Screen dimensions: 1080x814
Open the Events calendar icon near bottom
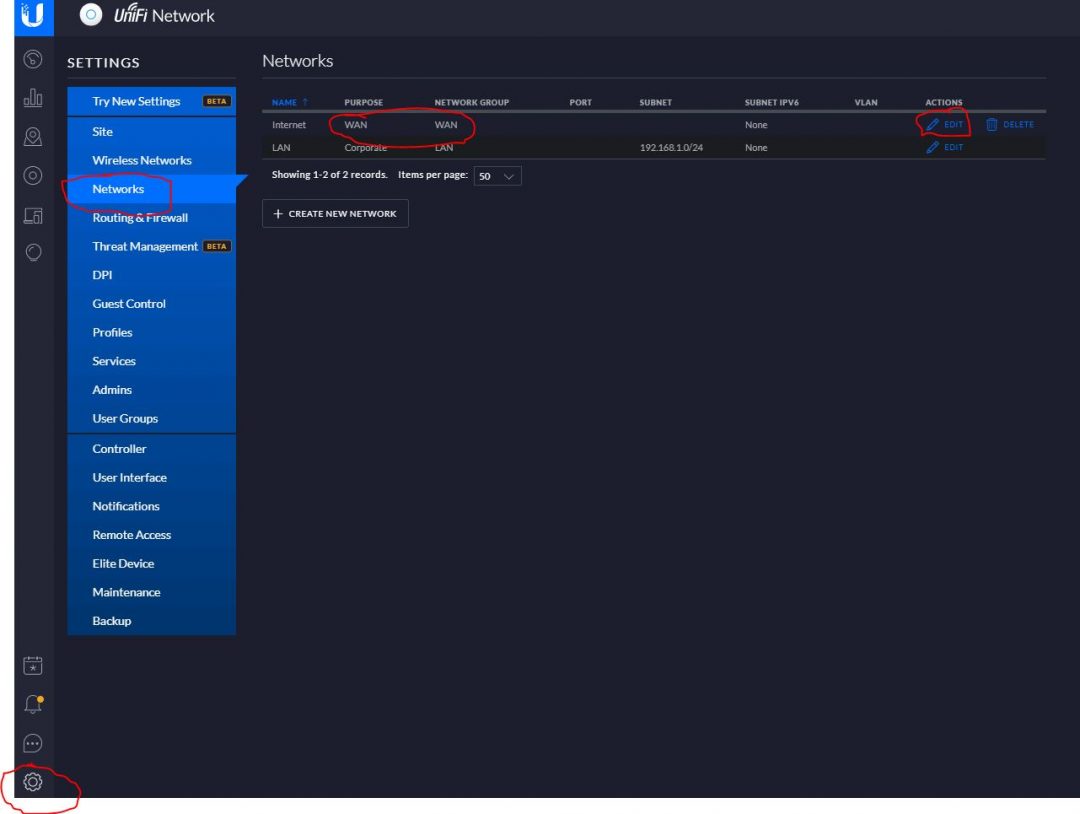pyautogui.click(x=32, y=665)
